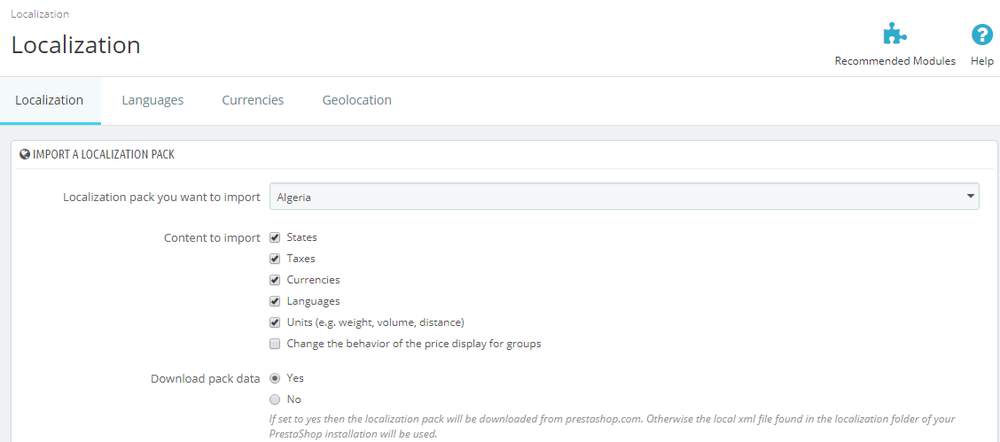This screenshot has height=442, width=1000.
Task: Select Yes for Download pack data
Action: (x=275, y=378)
